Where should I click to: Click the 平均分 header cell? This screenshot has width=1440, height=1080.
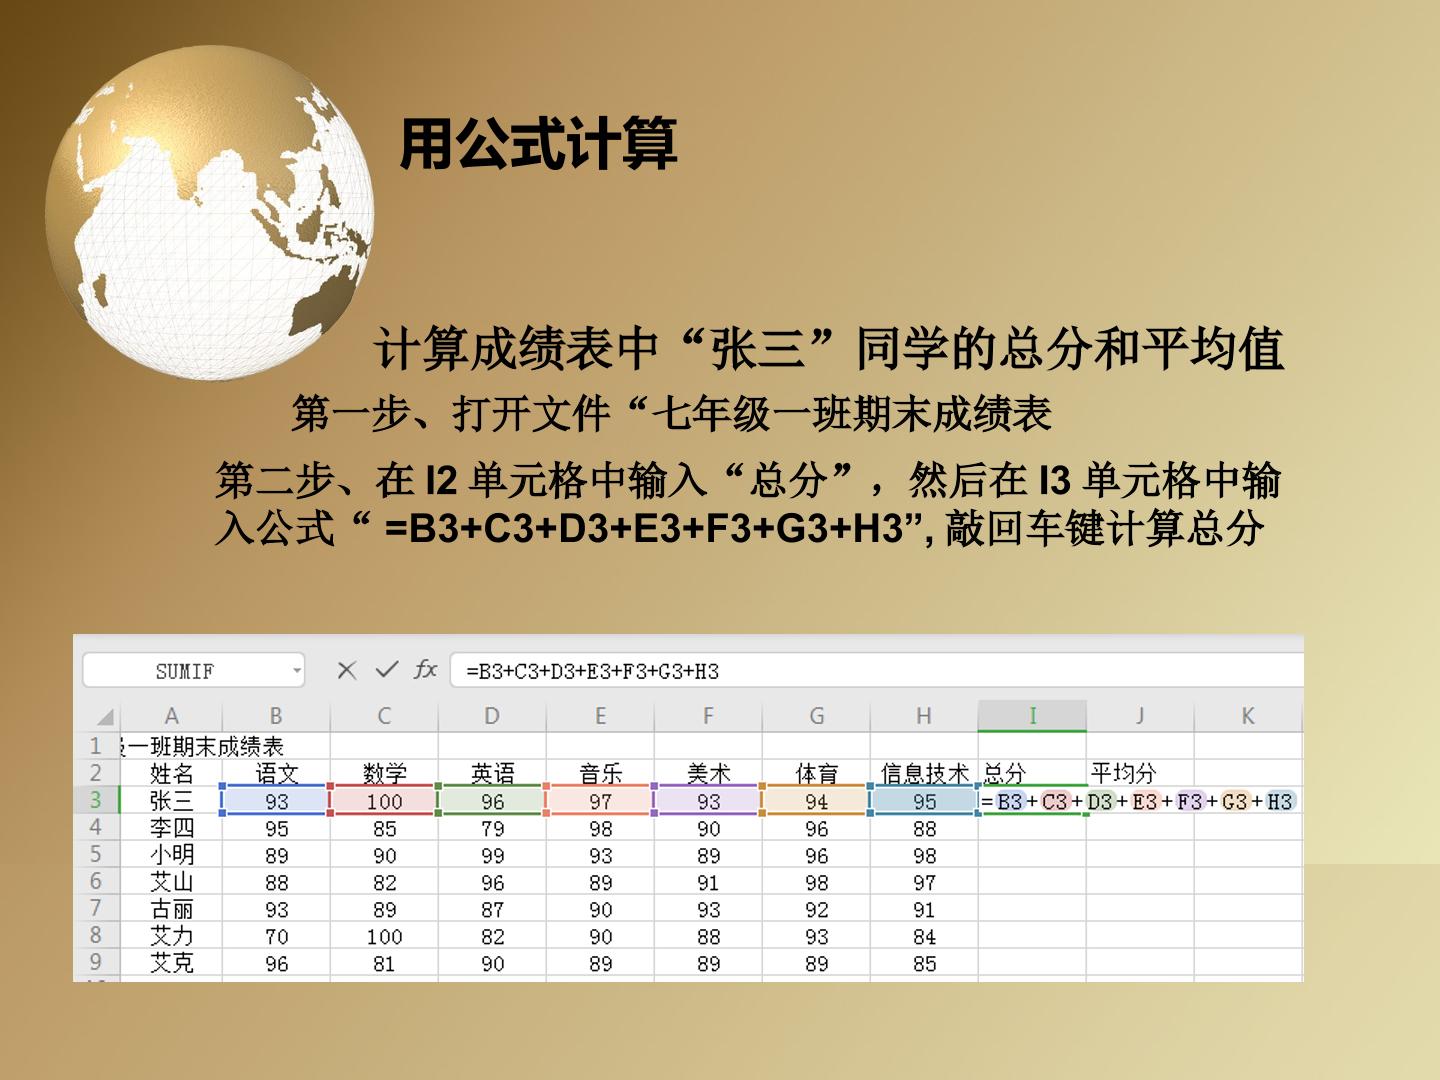[1140, 773]
